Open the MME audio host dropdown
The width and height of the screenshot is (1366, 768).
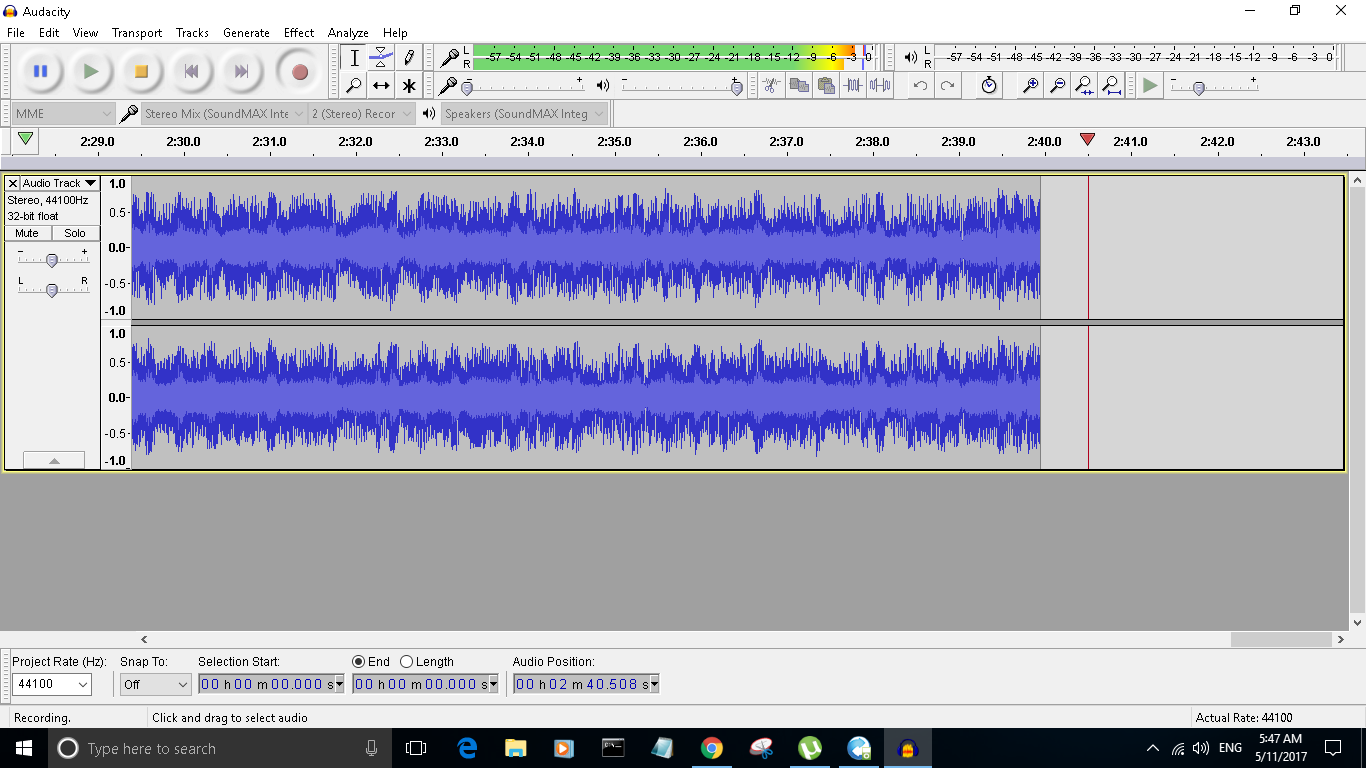tap(64, 114)
